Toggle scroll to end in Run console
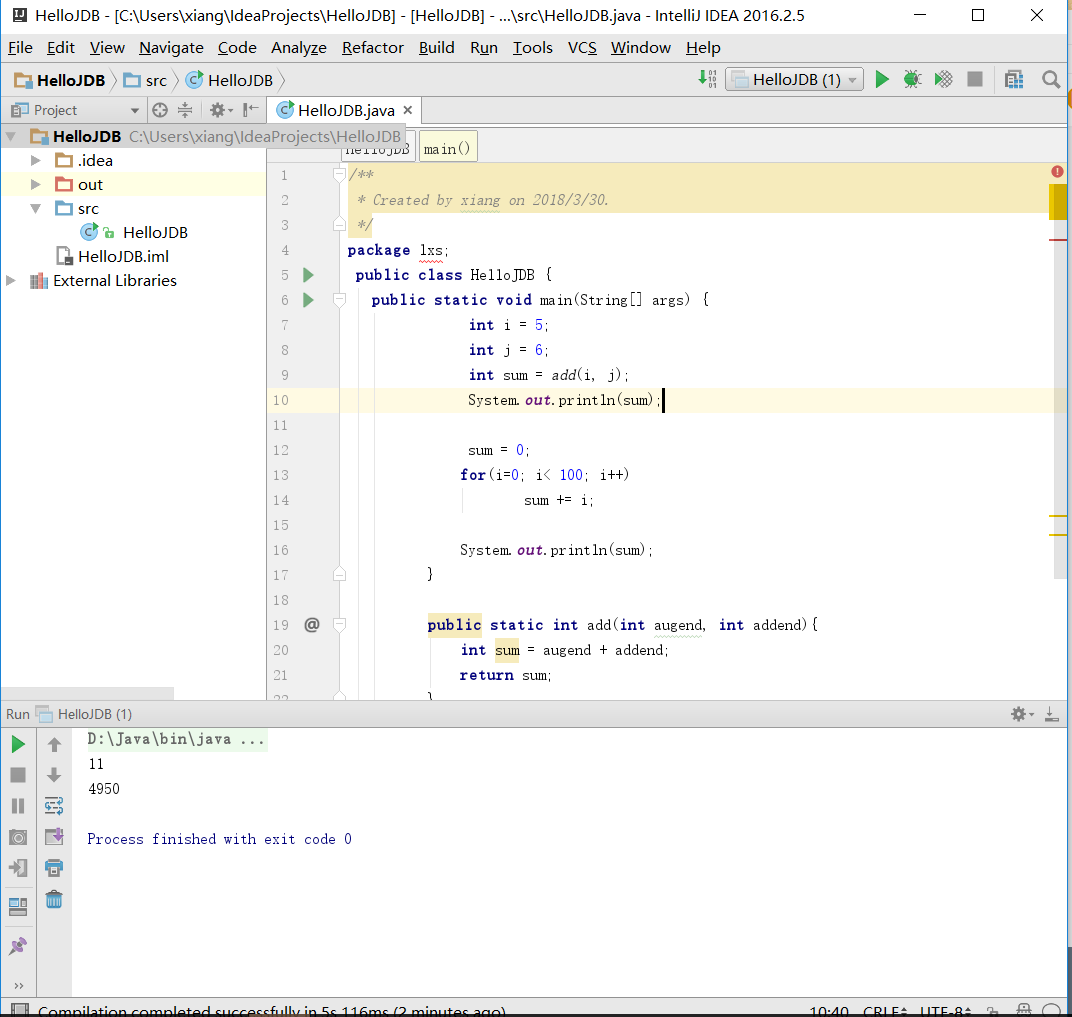The height and width of the screenshot is (1017, 1072). [x=54, y=837]
